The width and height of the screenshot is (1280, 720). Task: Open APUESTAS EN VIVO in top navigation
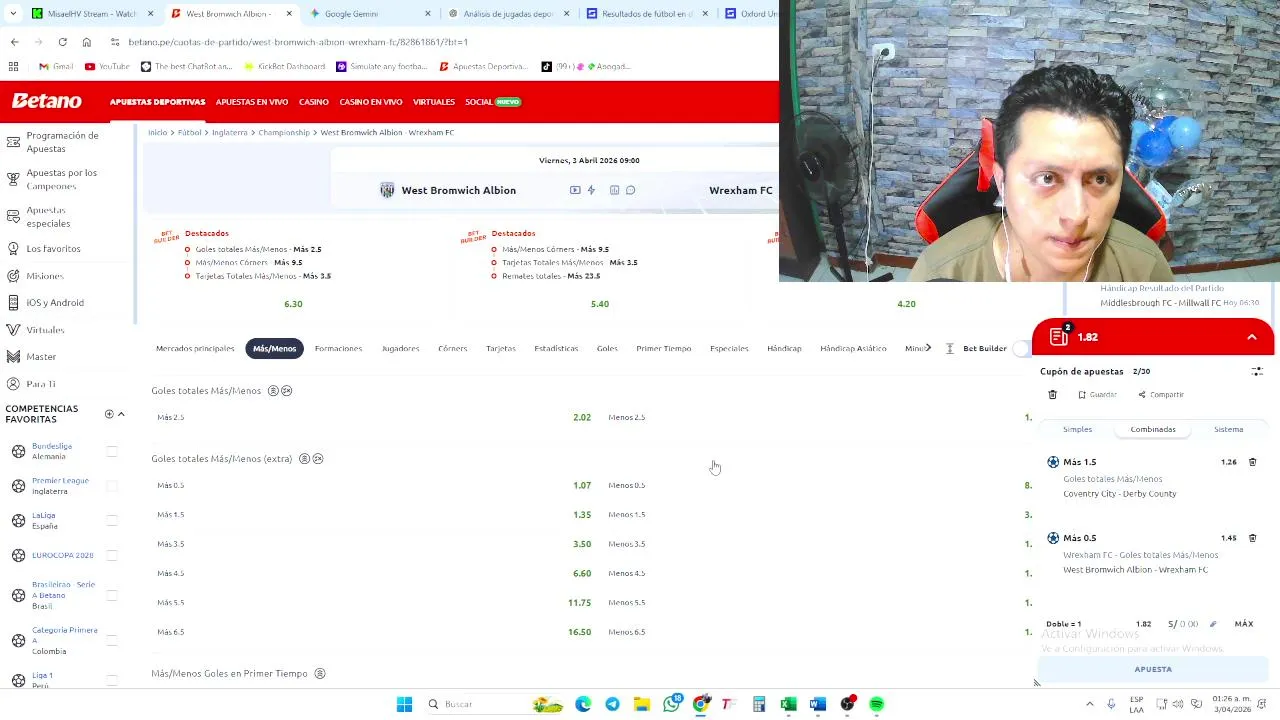[x=252, y=102]
